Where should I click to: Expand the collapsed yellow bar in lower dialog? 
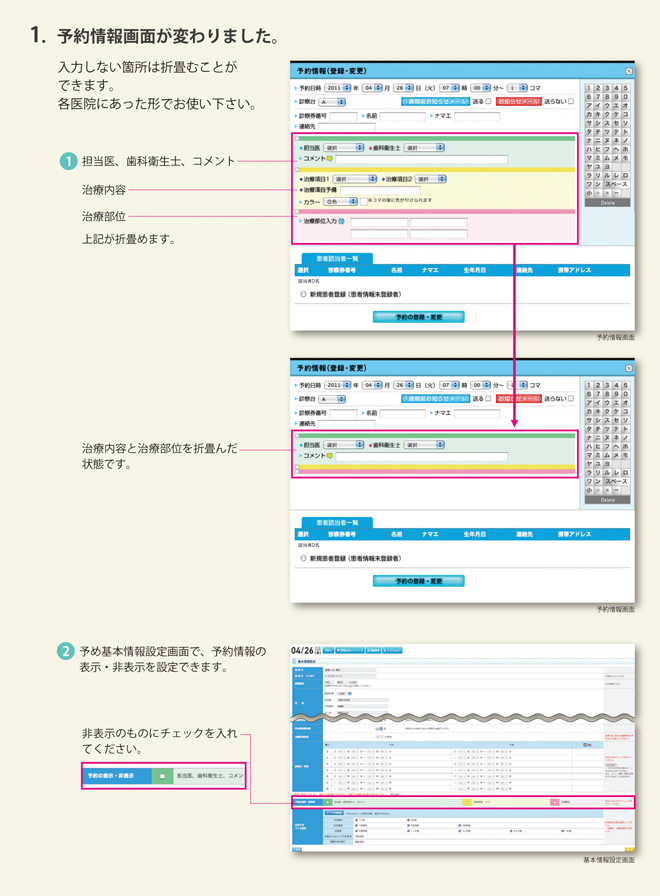click(297, 466)
